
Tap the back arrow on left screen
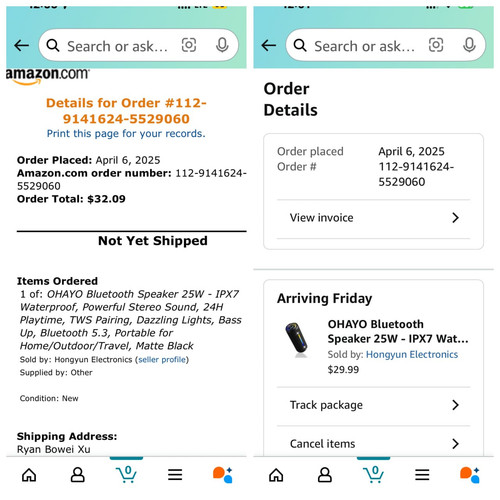click(x=22, y=45)
